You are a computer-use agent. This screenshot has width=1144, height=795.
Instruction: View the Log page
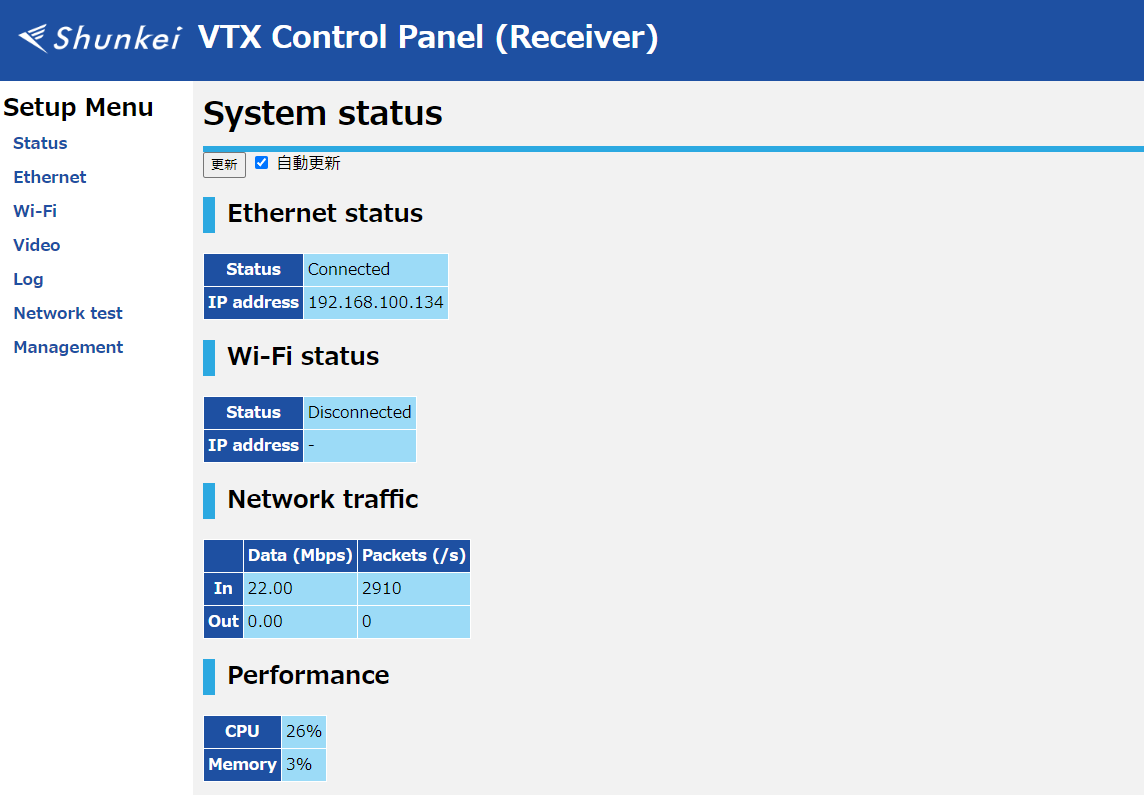pyautogui.click(x=28, y=279)
